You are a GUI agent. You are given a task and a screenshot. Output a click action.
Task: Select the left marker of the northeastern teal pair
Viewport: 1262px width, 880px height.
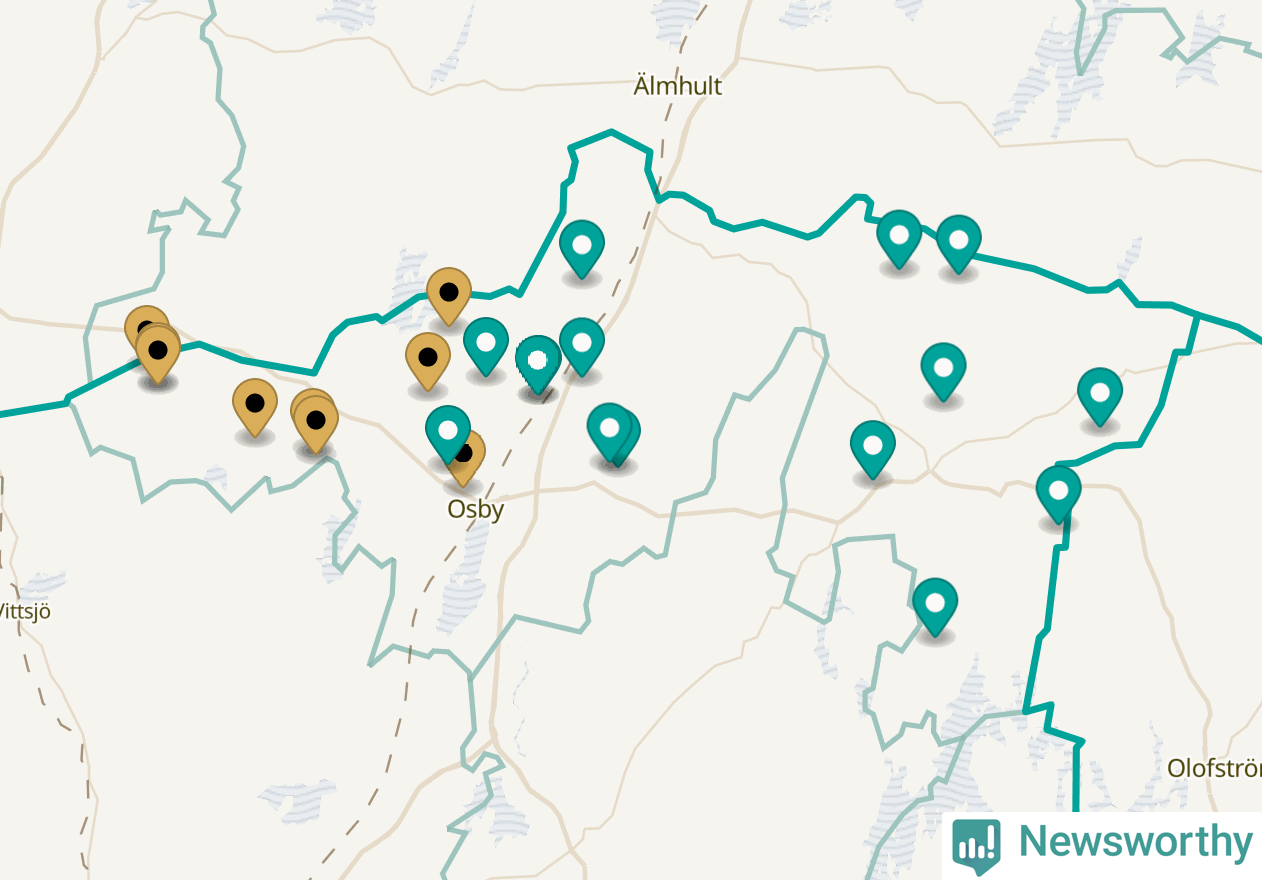[899, 239]
